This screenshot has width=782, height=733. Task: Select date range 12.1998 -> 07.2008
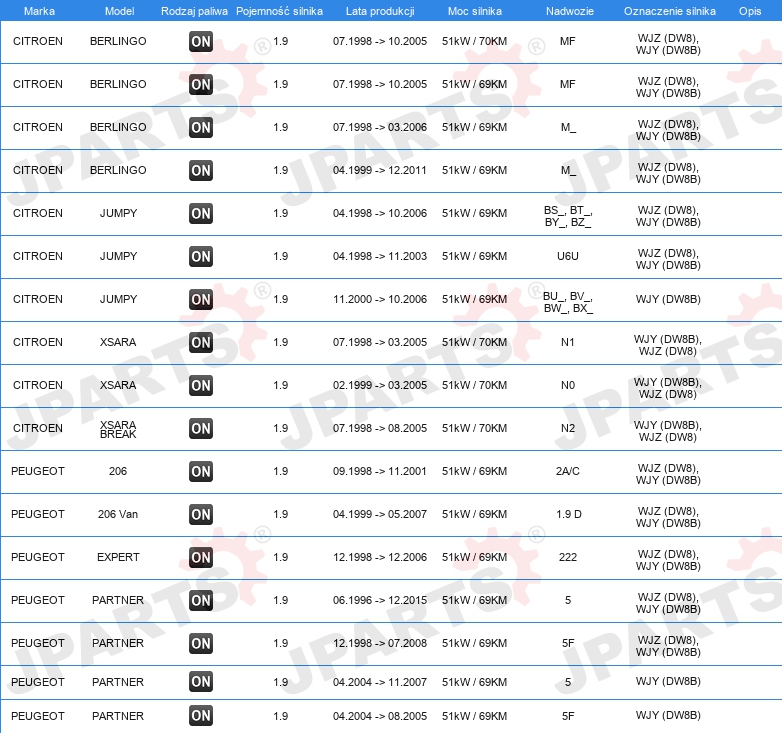point(380,643)
